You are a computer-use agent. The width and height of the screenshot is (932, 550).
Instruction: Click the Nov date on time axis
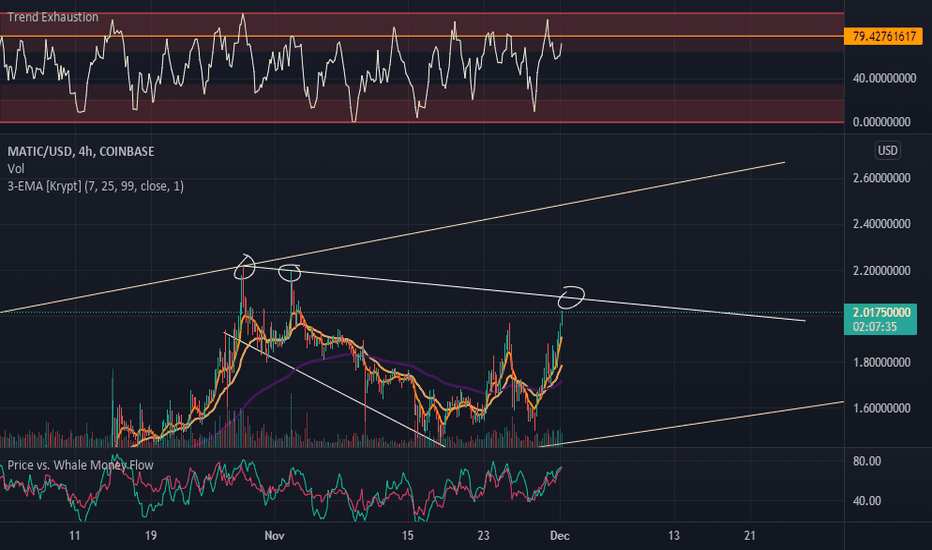point(274,536)
